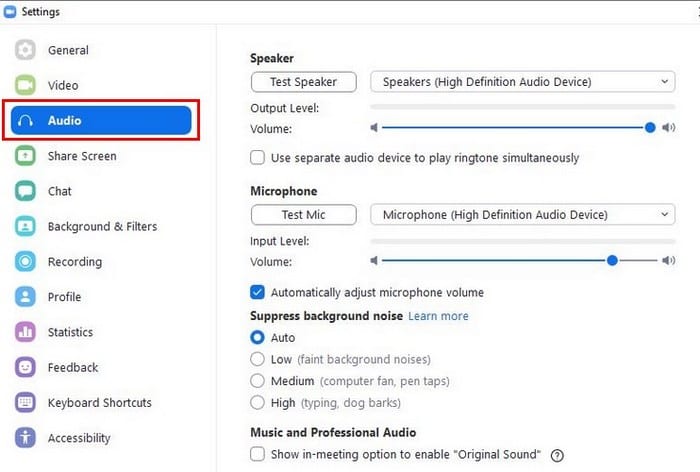The height and width of the screenshot is (472, 700).
Task: Click the Feedback smiley icon
Action: 25,367
